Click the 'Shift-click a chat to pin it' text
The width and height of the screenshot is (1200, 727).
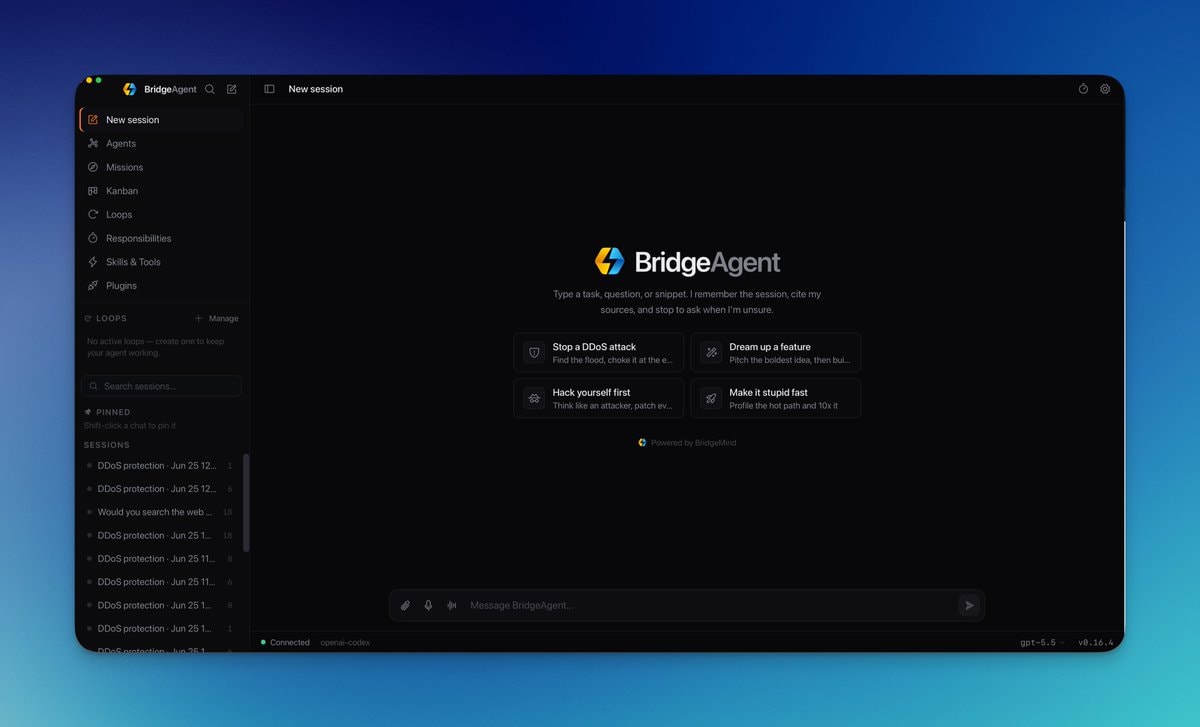click(130, 426)
